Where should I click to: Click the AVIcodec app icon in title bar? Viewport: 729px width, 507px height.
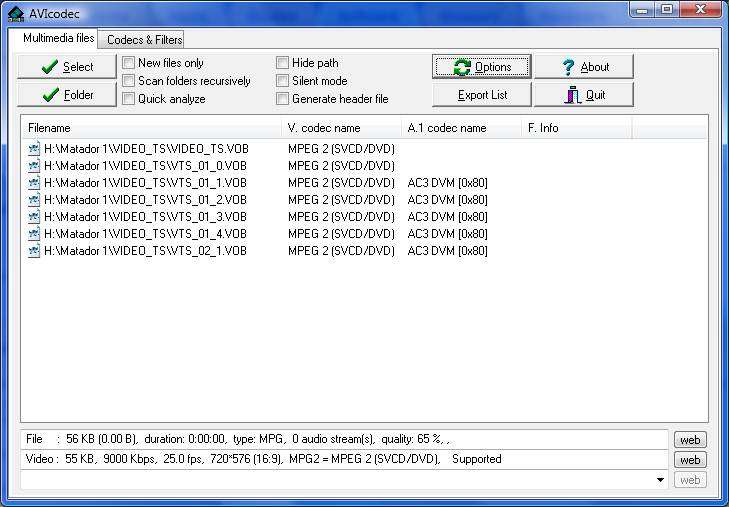click(16, 14)
